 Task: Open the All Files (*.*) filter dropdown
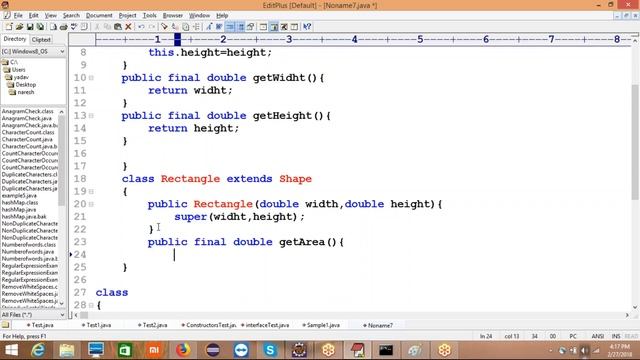coord(62,315)
